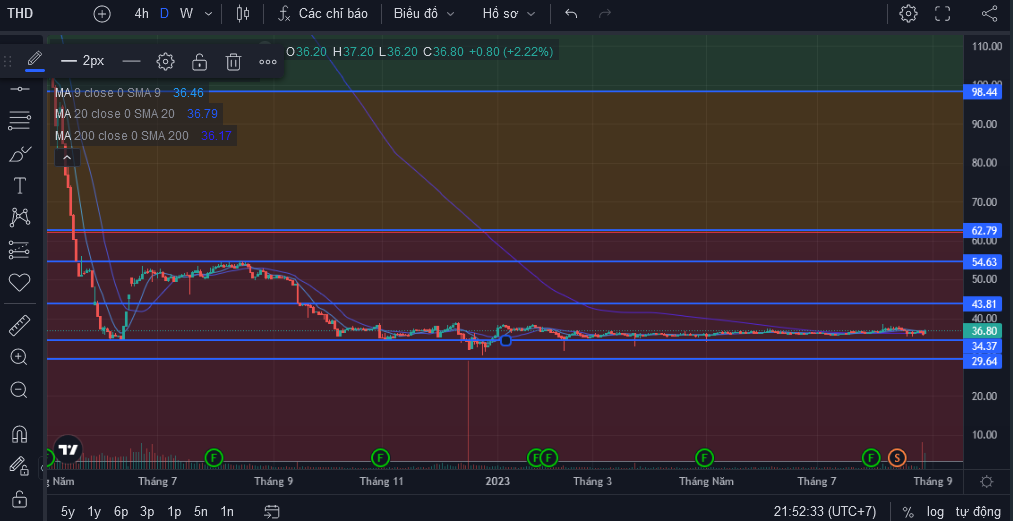Open the Hồ sơ dropdown menu
The height and width of the screenshot is (521, 1013).
pos(508,14)
